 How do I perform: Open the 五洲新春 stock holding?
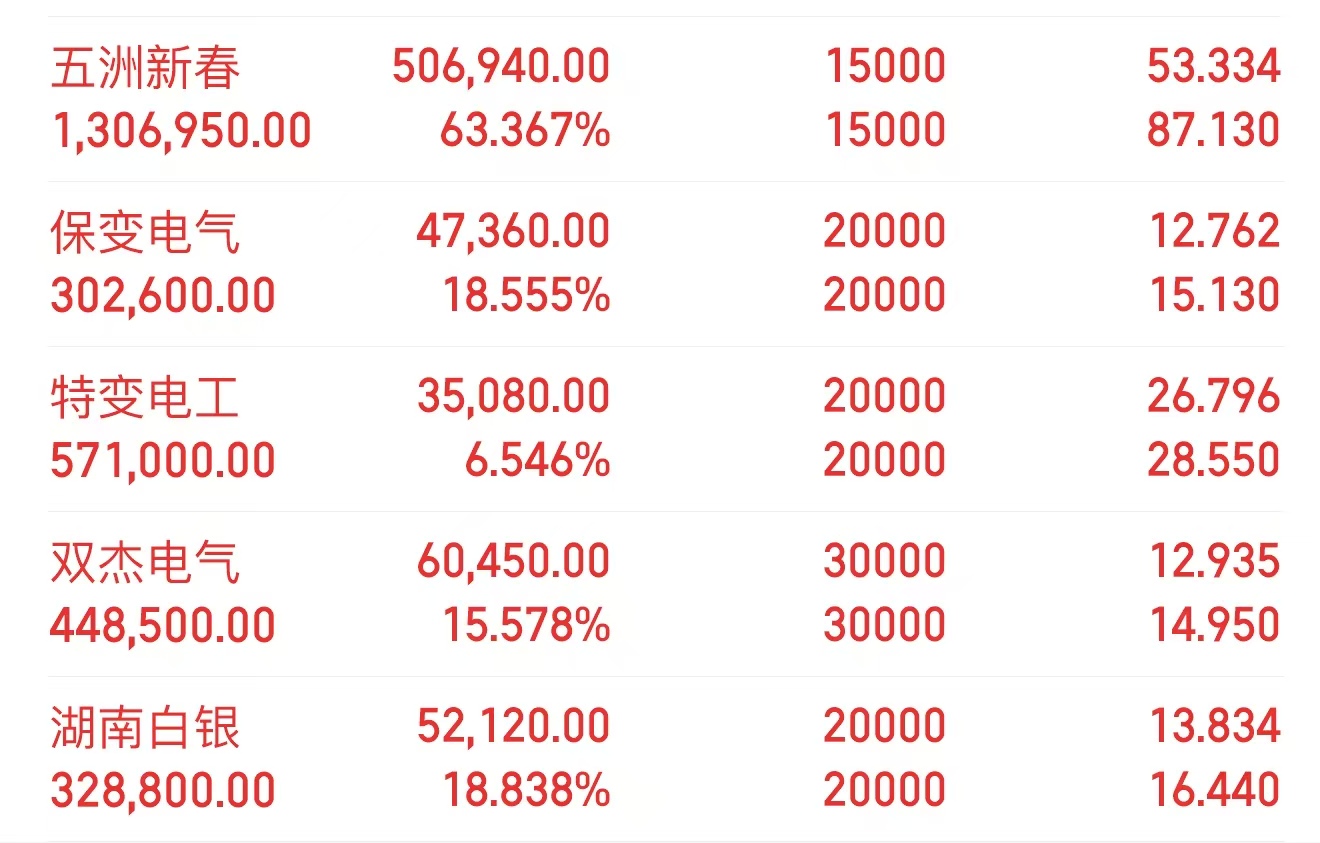(146, 68)
